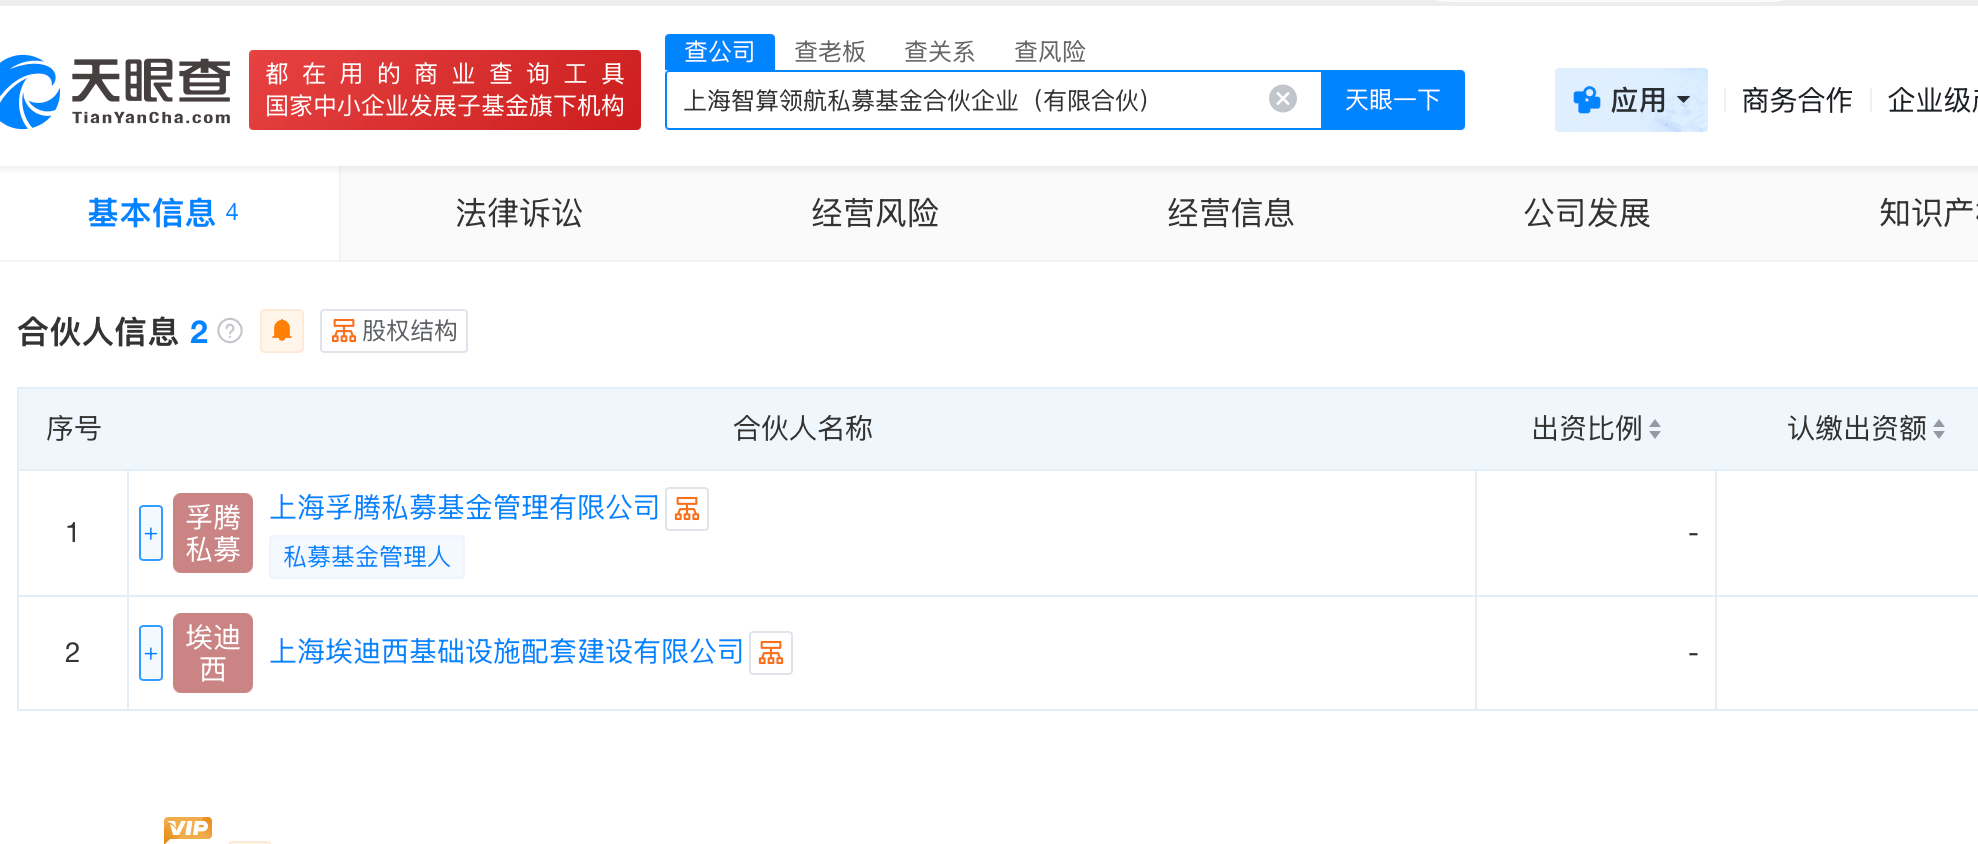Select the 查关系 search tab
Image resolution: width=1978 pixels, height=844 pixels.
point(940,51)
